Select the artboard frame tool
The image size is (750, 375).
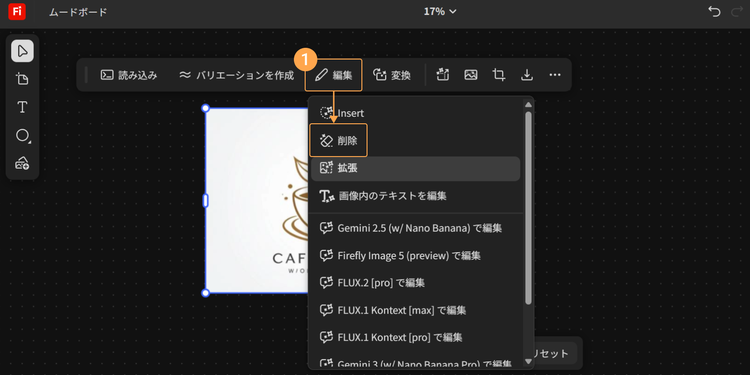(x=22, y=79)
